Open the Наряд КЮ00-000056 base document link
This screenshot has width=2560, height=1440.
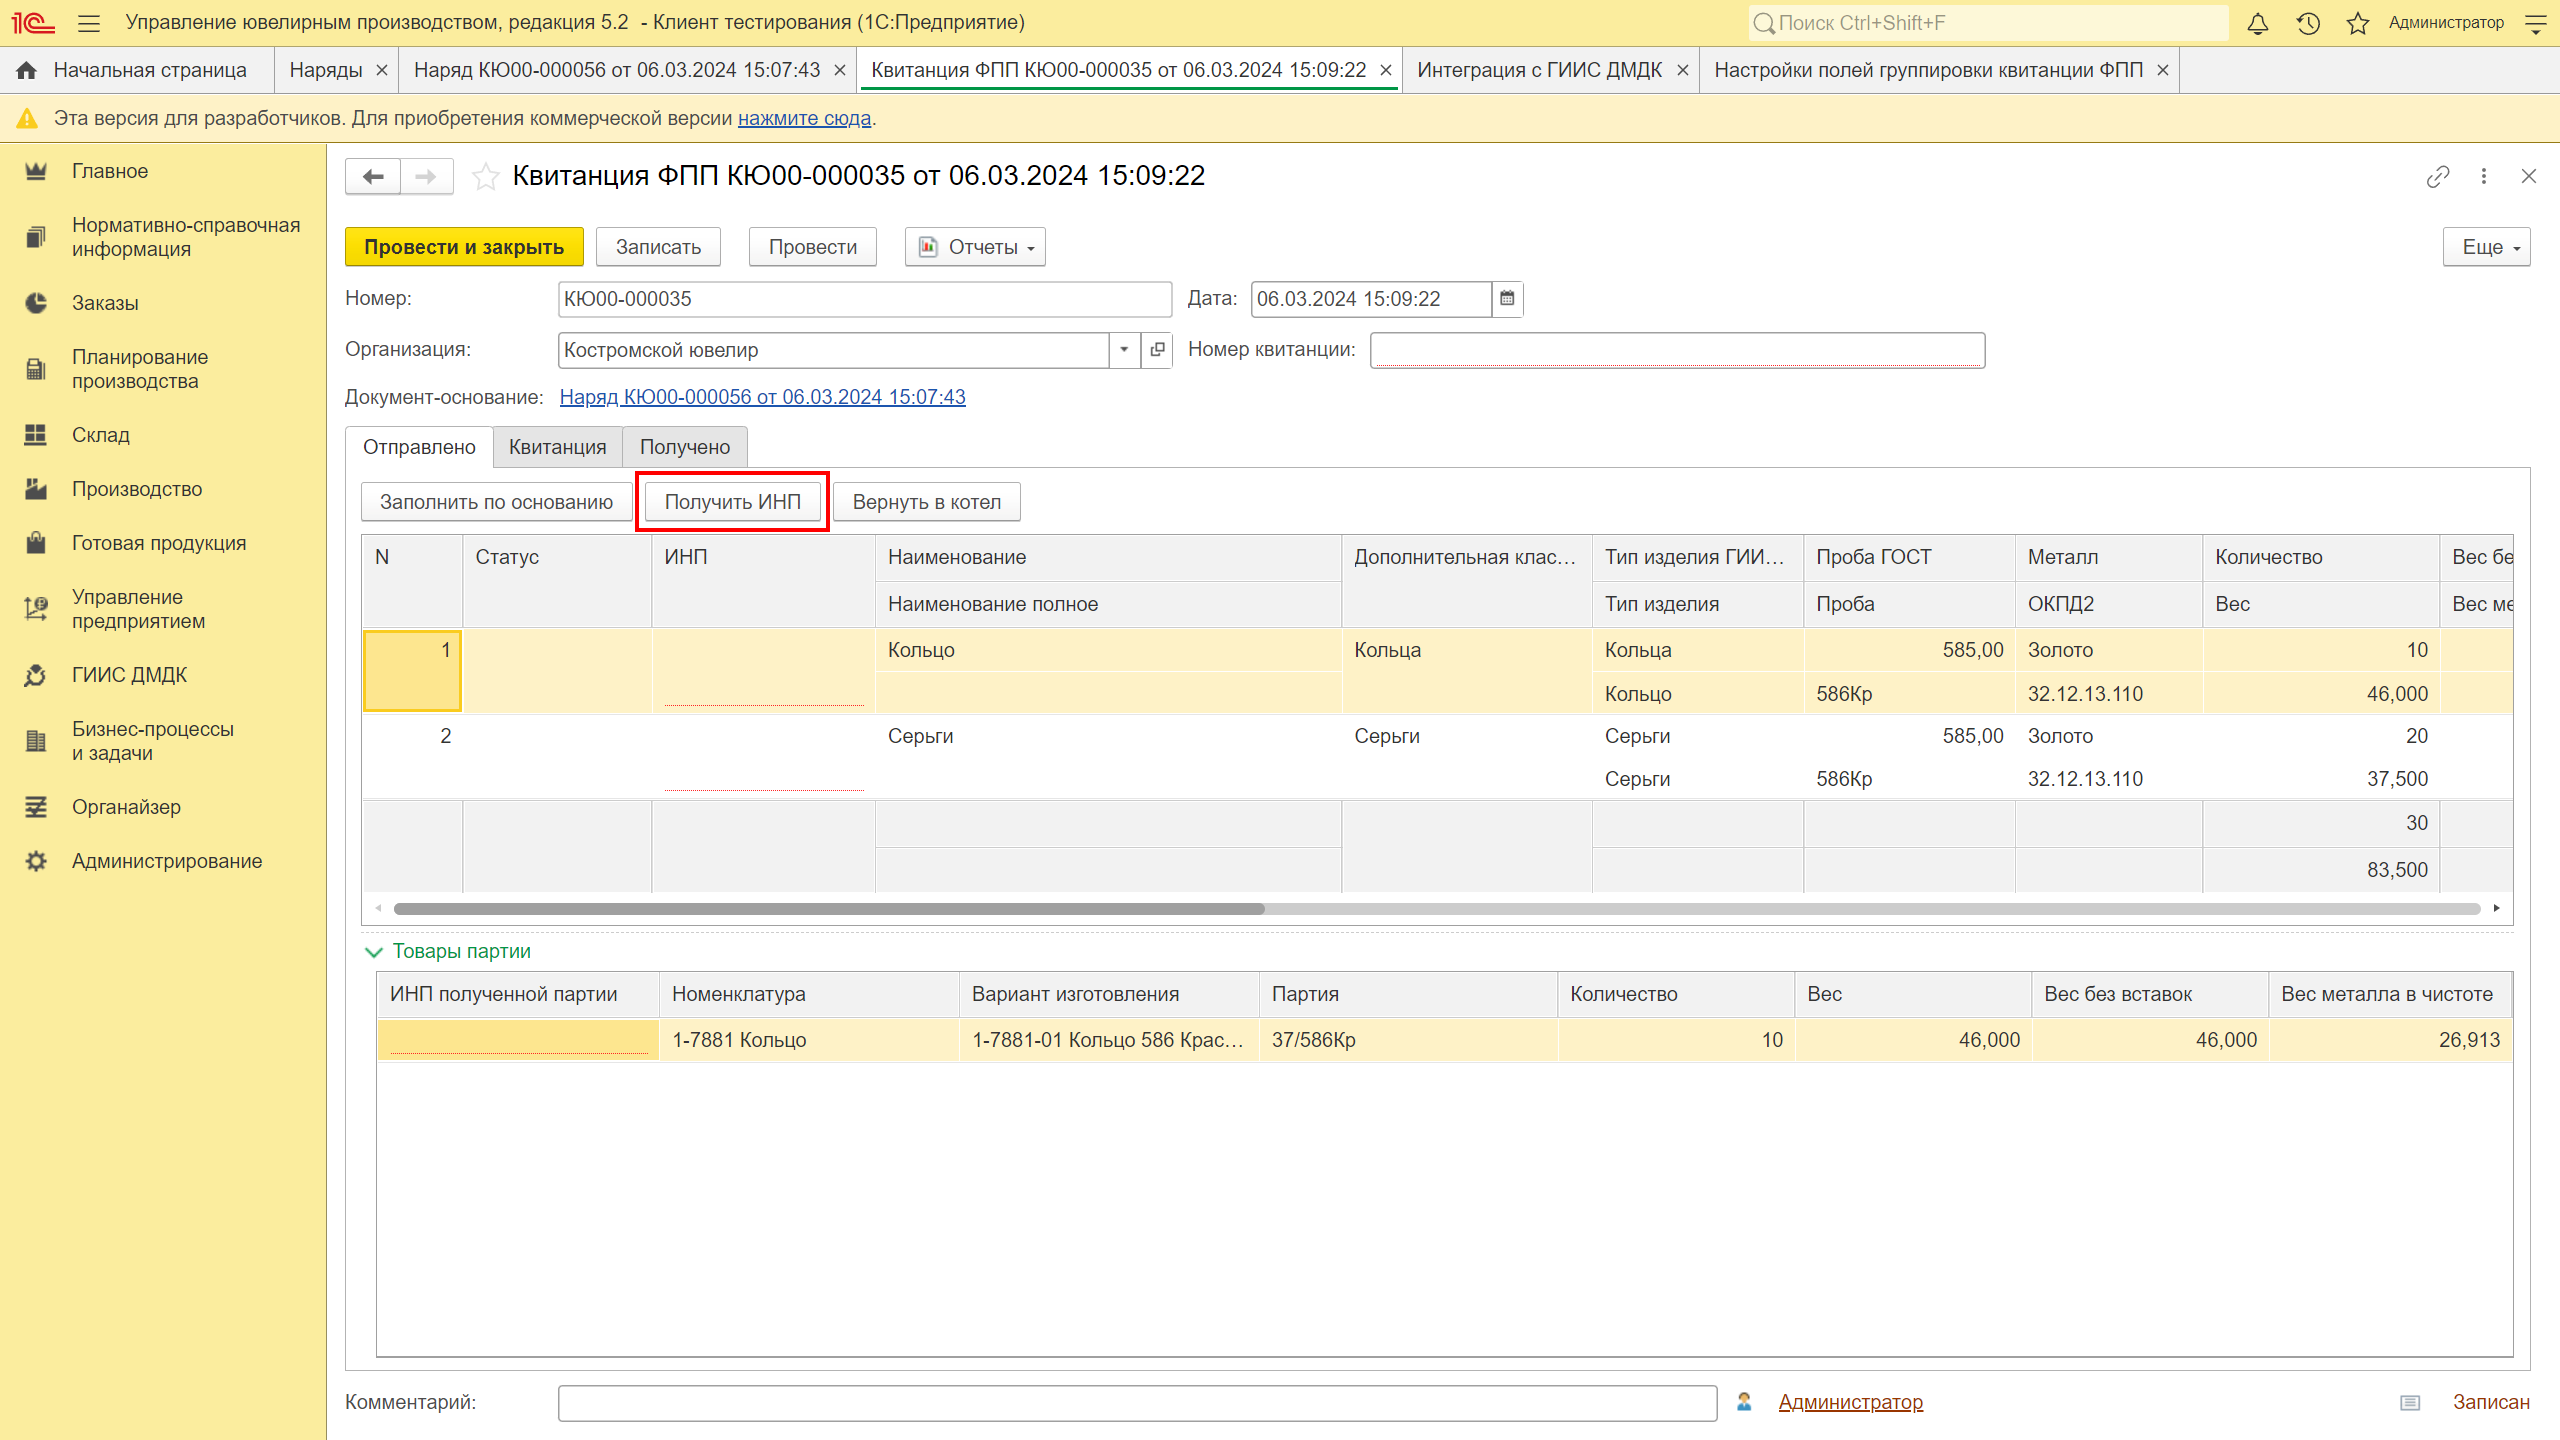tap(762, 397)
